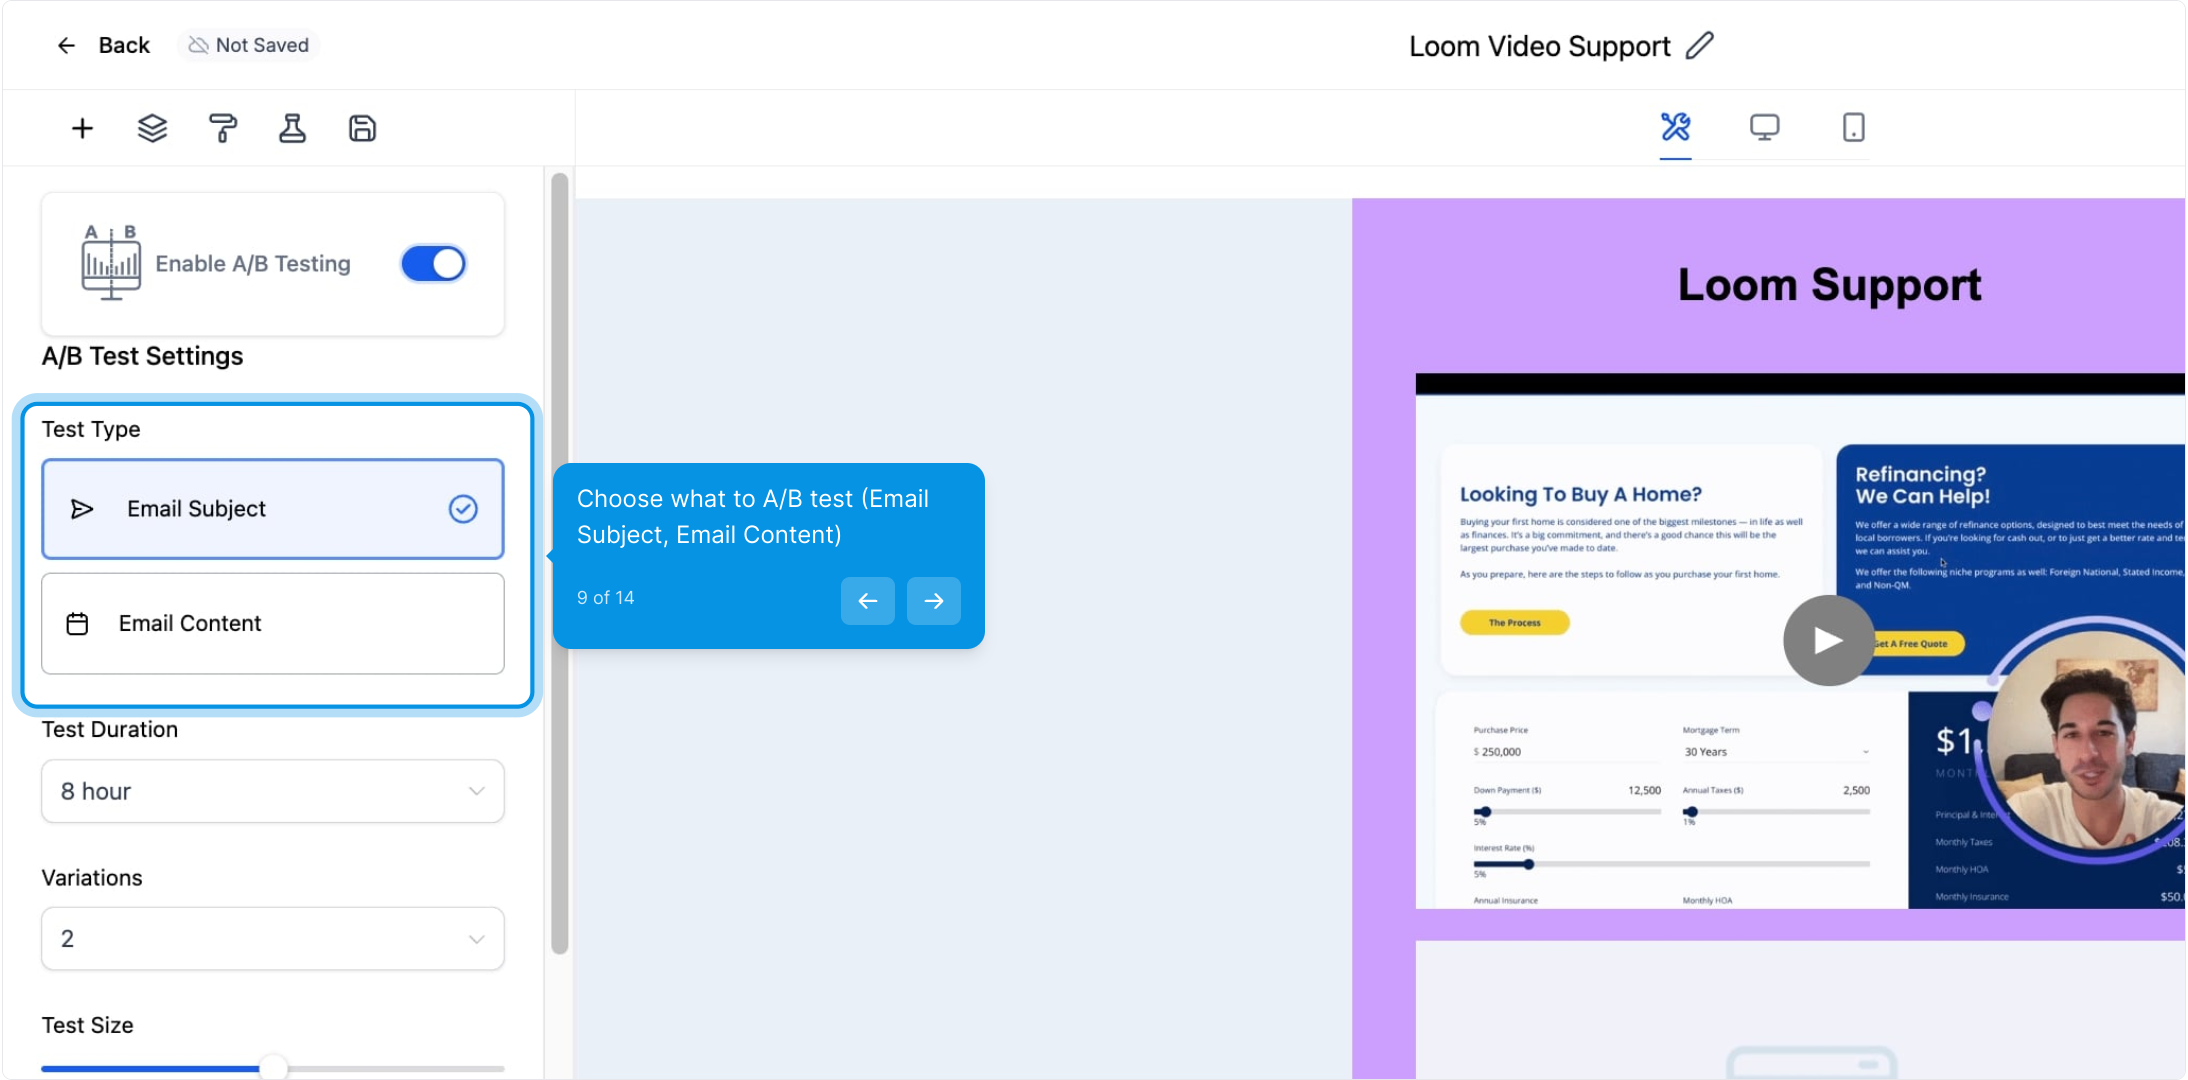The width and height of the screenshot is (2188, 1080).
Task: Expand the Variations dropdown
Action: (272, 938)
